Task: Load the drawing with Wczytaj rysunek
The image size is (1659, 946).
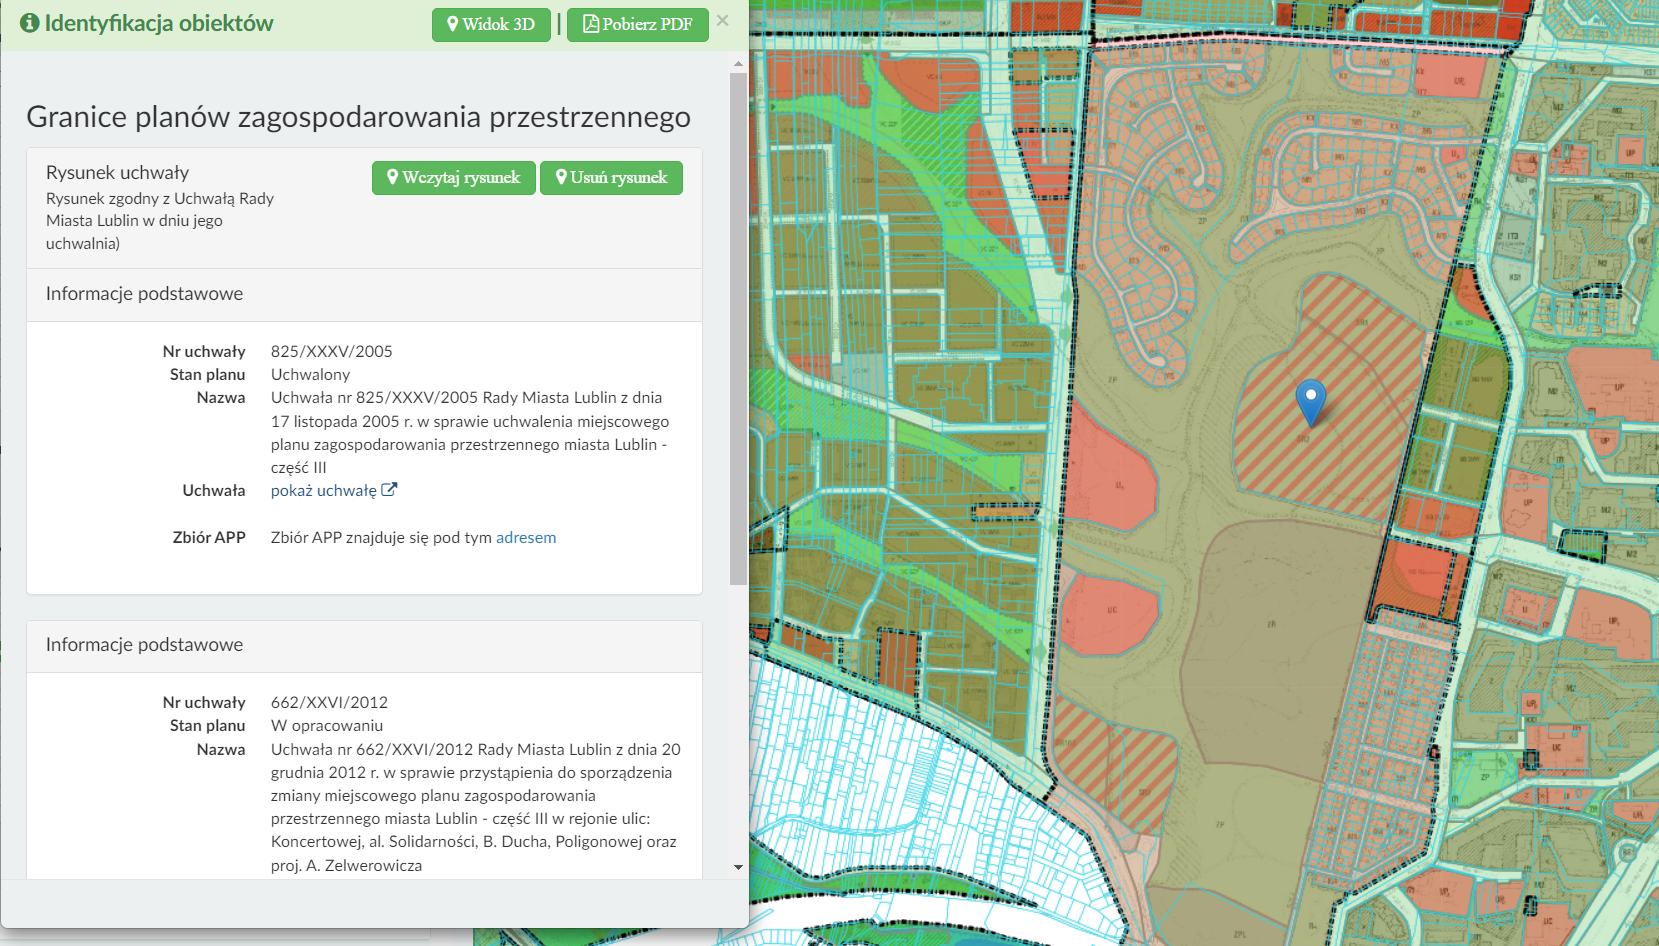Action: point(453,178)
